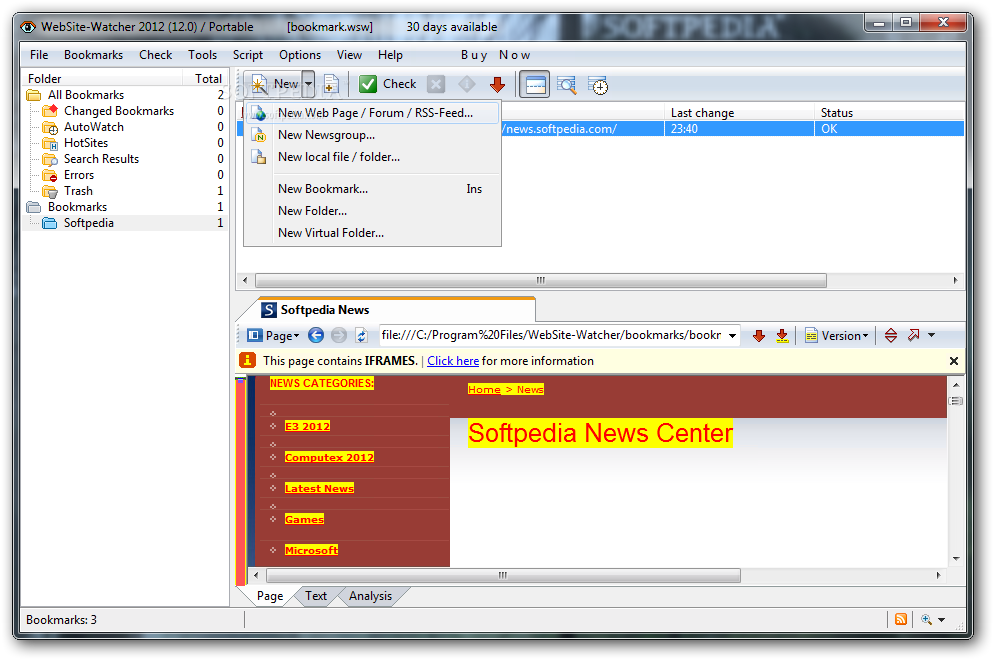Choose New Folder menu entry
This screenshot has height=660, width=994.
click(372, 211)
